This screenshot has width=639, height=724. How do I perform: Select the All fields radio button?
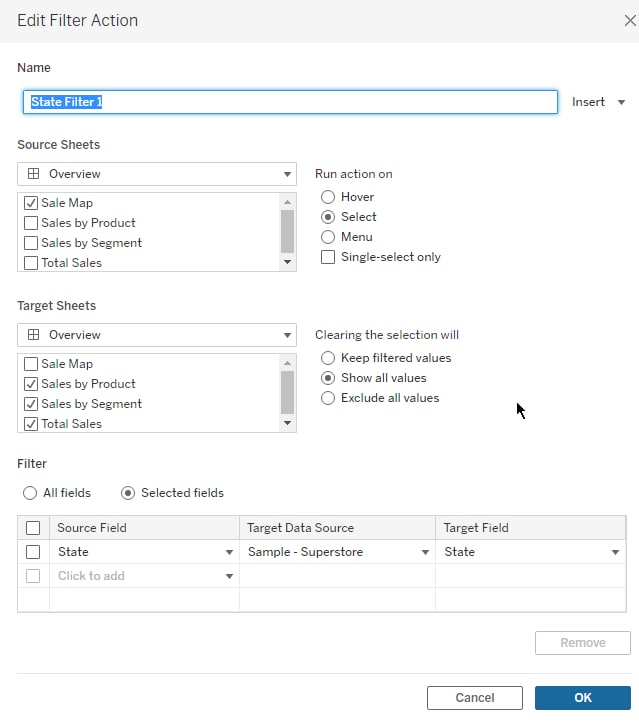point(30,493)
